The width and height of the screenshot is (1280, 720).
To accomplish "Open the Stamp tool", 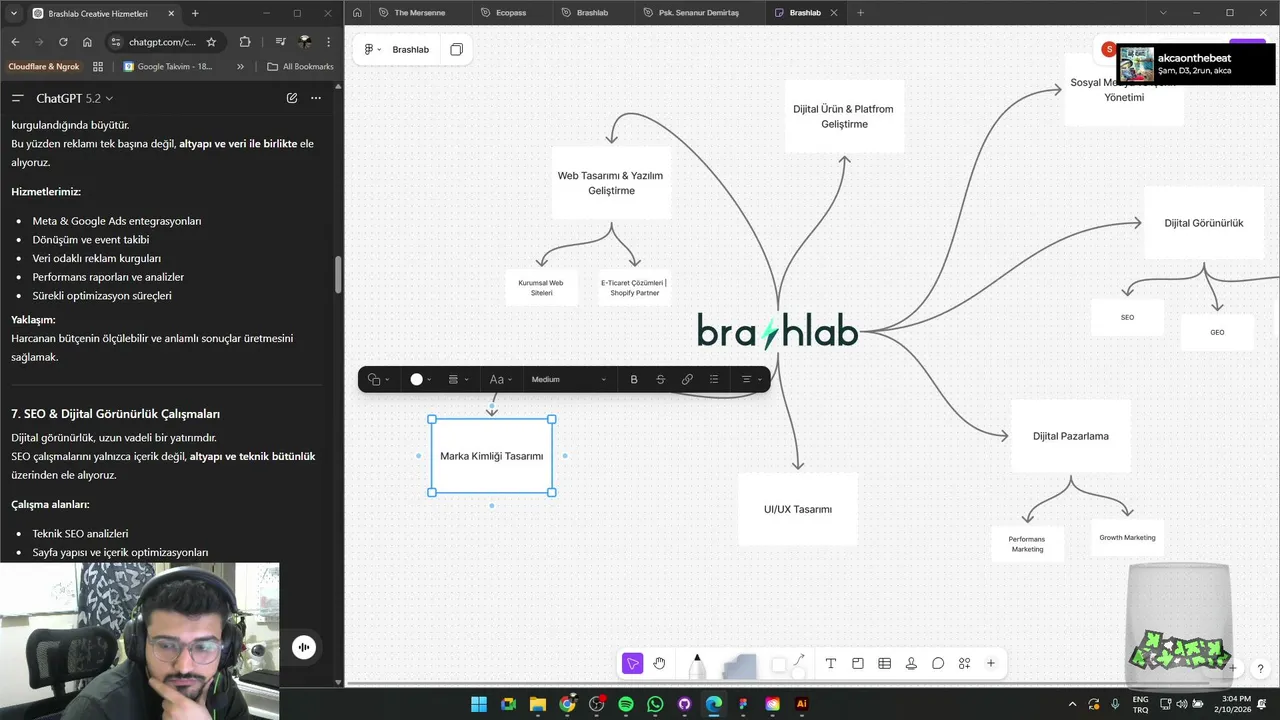I will pos(911,663).
